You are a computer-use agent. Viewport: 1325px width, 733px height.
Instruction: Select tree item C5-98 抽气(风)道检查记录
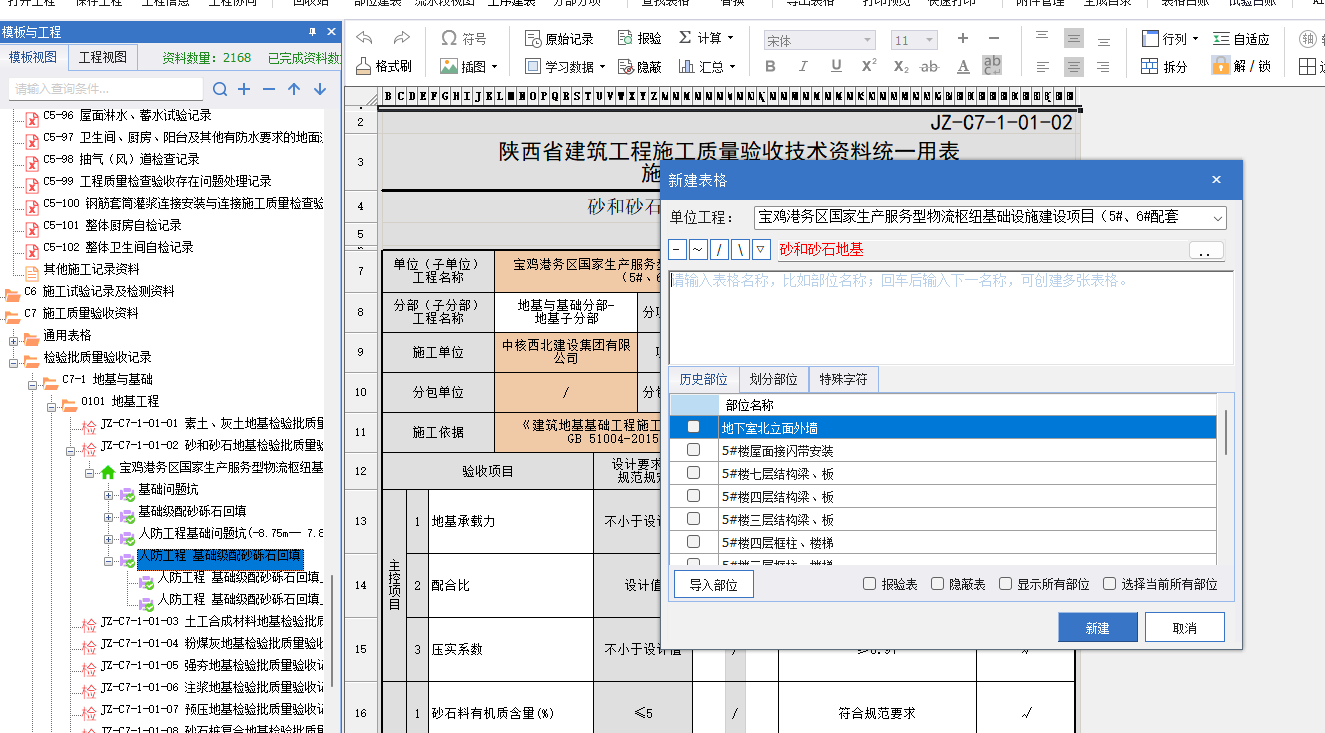click(121, 159)
